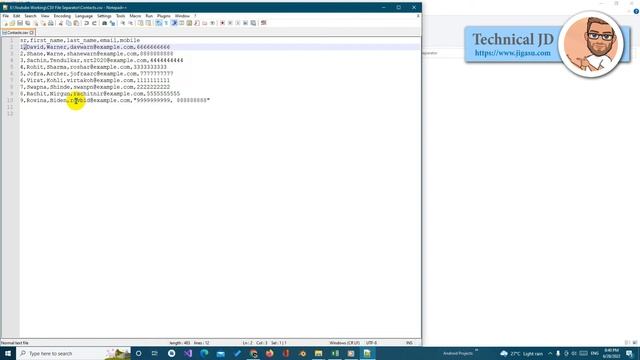Open Visual Studio from the taskbar
Screen dimensions: 640x360
point(188,353)
